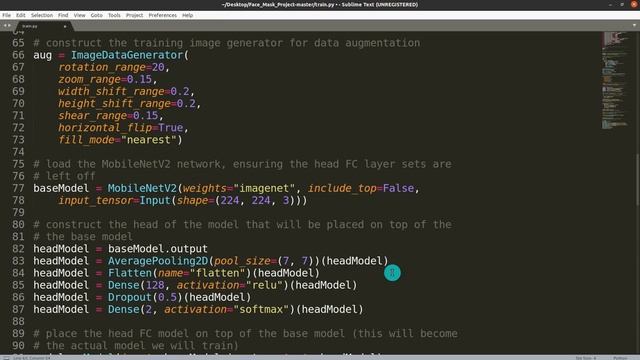Viewport: 640px width, 360px height.
Task: Click input_tensor on line 78
Action: pos(96,200)
